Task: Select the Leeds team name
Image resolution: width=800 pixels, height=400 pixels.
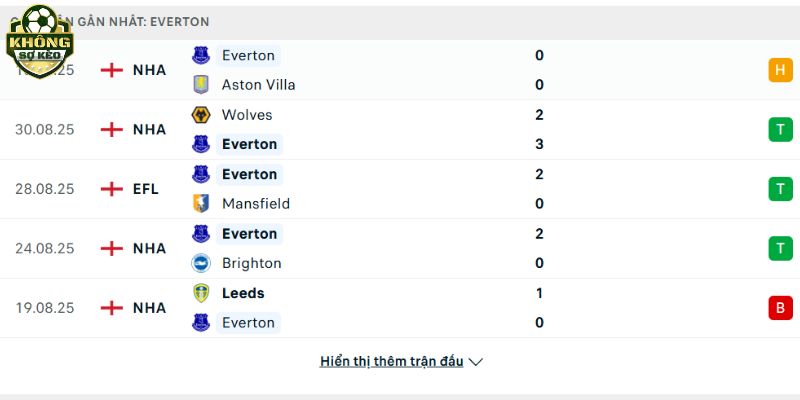Action: coord(243,293)
